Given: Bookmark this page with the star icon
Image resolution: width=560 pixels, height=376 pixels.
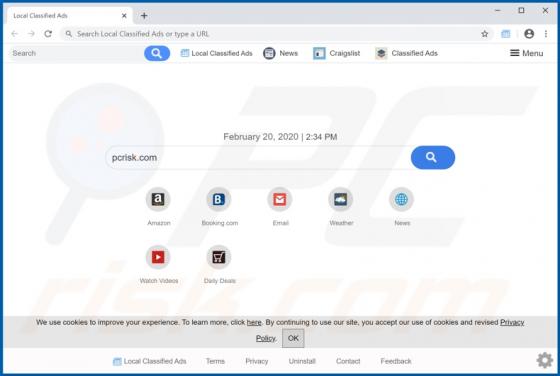Looking at the screenshot, I should (x=484, y=34).
